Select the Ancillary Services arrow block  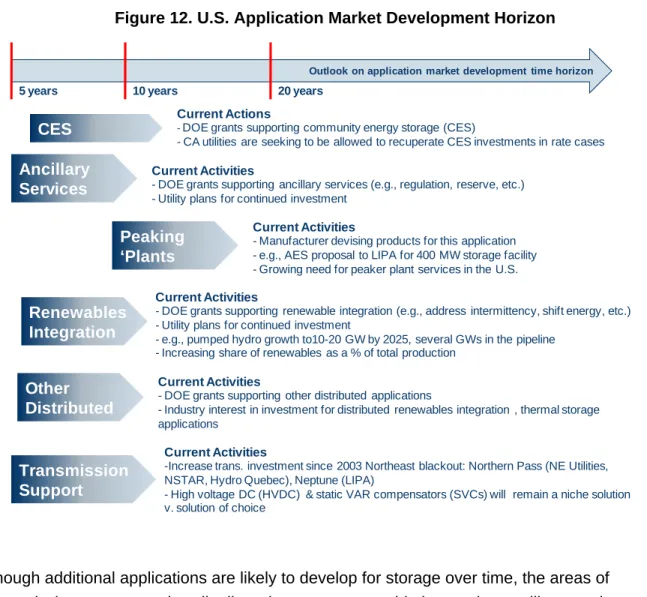tap(73, 178)
